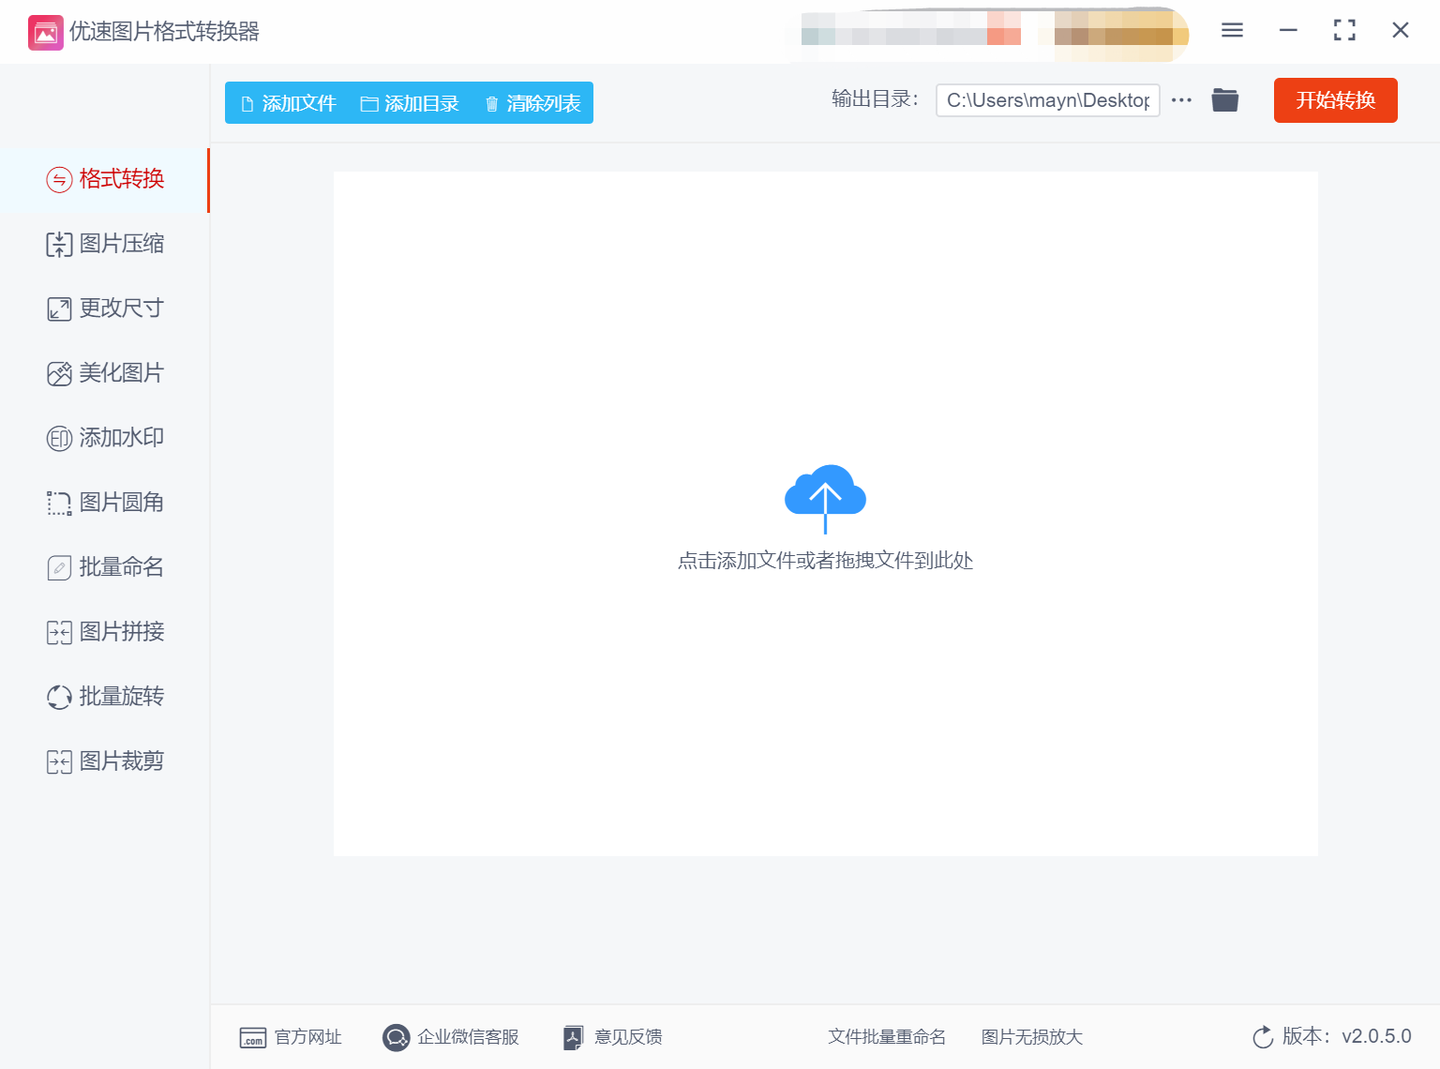The width and height of the screenshot is (1440, 1069).
Task: Start conversion with 开始转换 button
Action: tap(1336, 100)
